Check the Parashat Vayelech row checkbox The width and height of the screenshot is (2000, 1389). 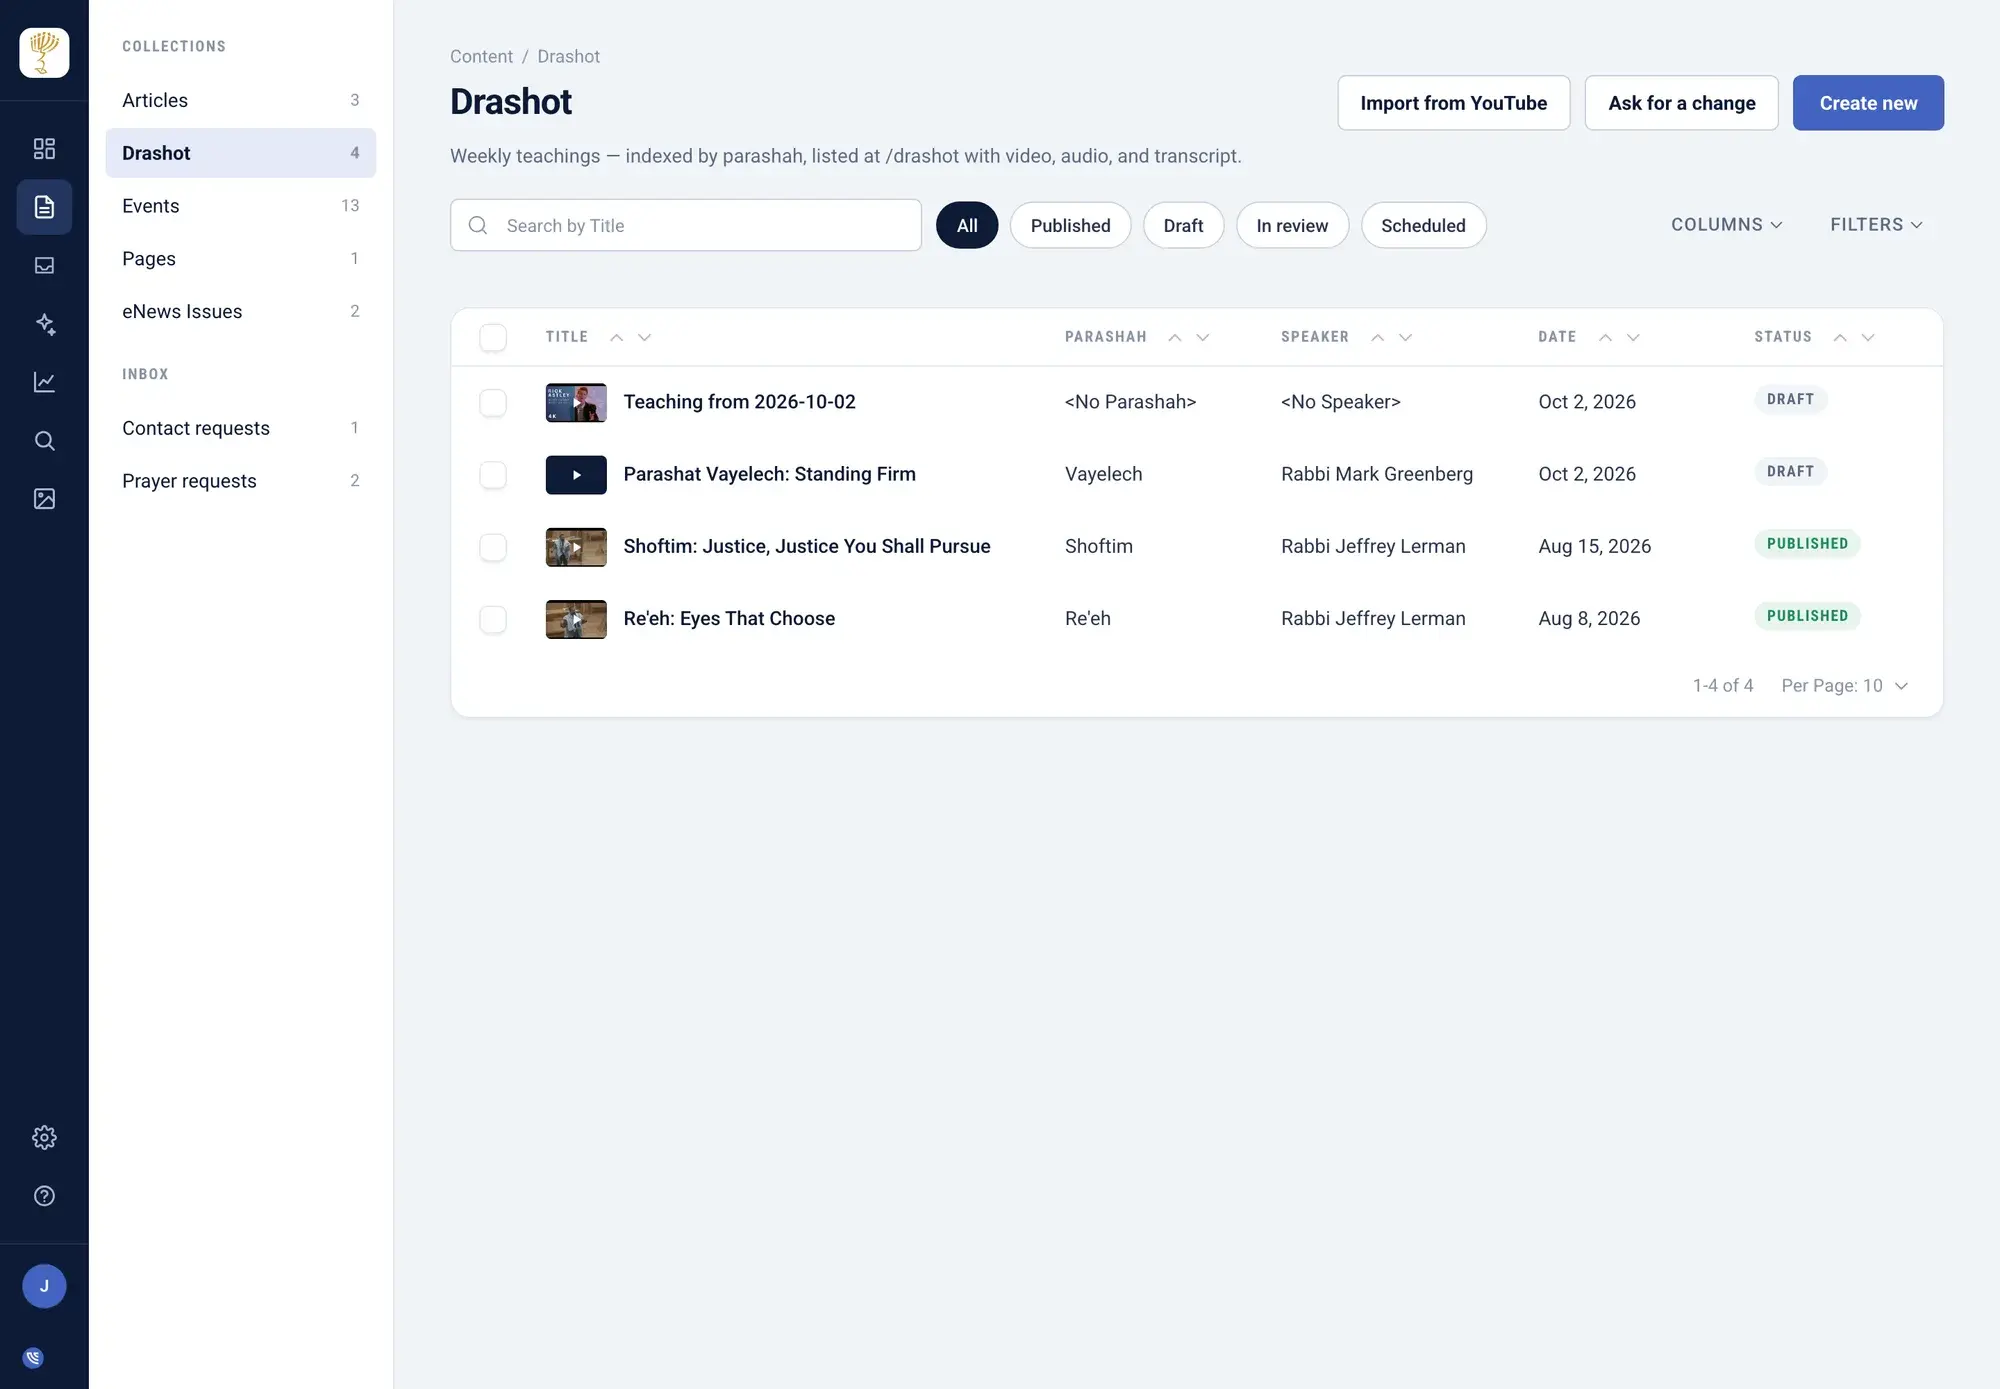coord(493,474)
